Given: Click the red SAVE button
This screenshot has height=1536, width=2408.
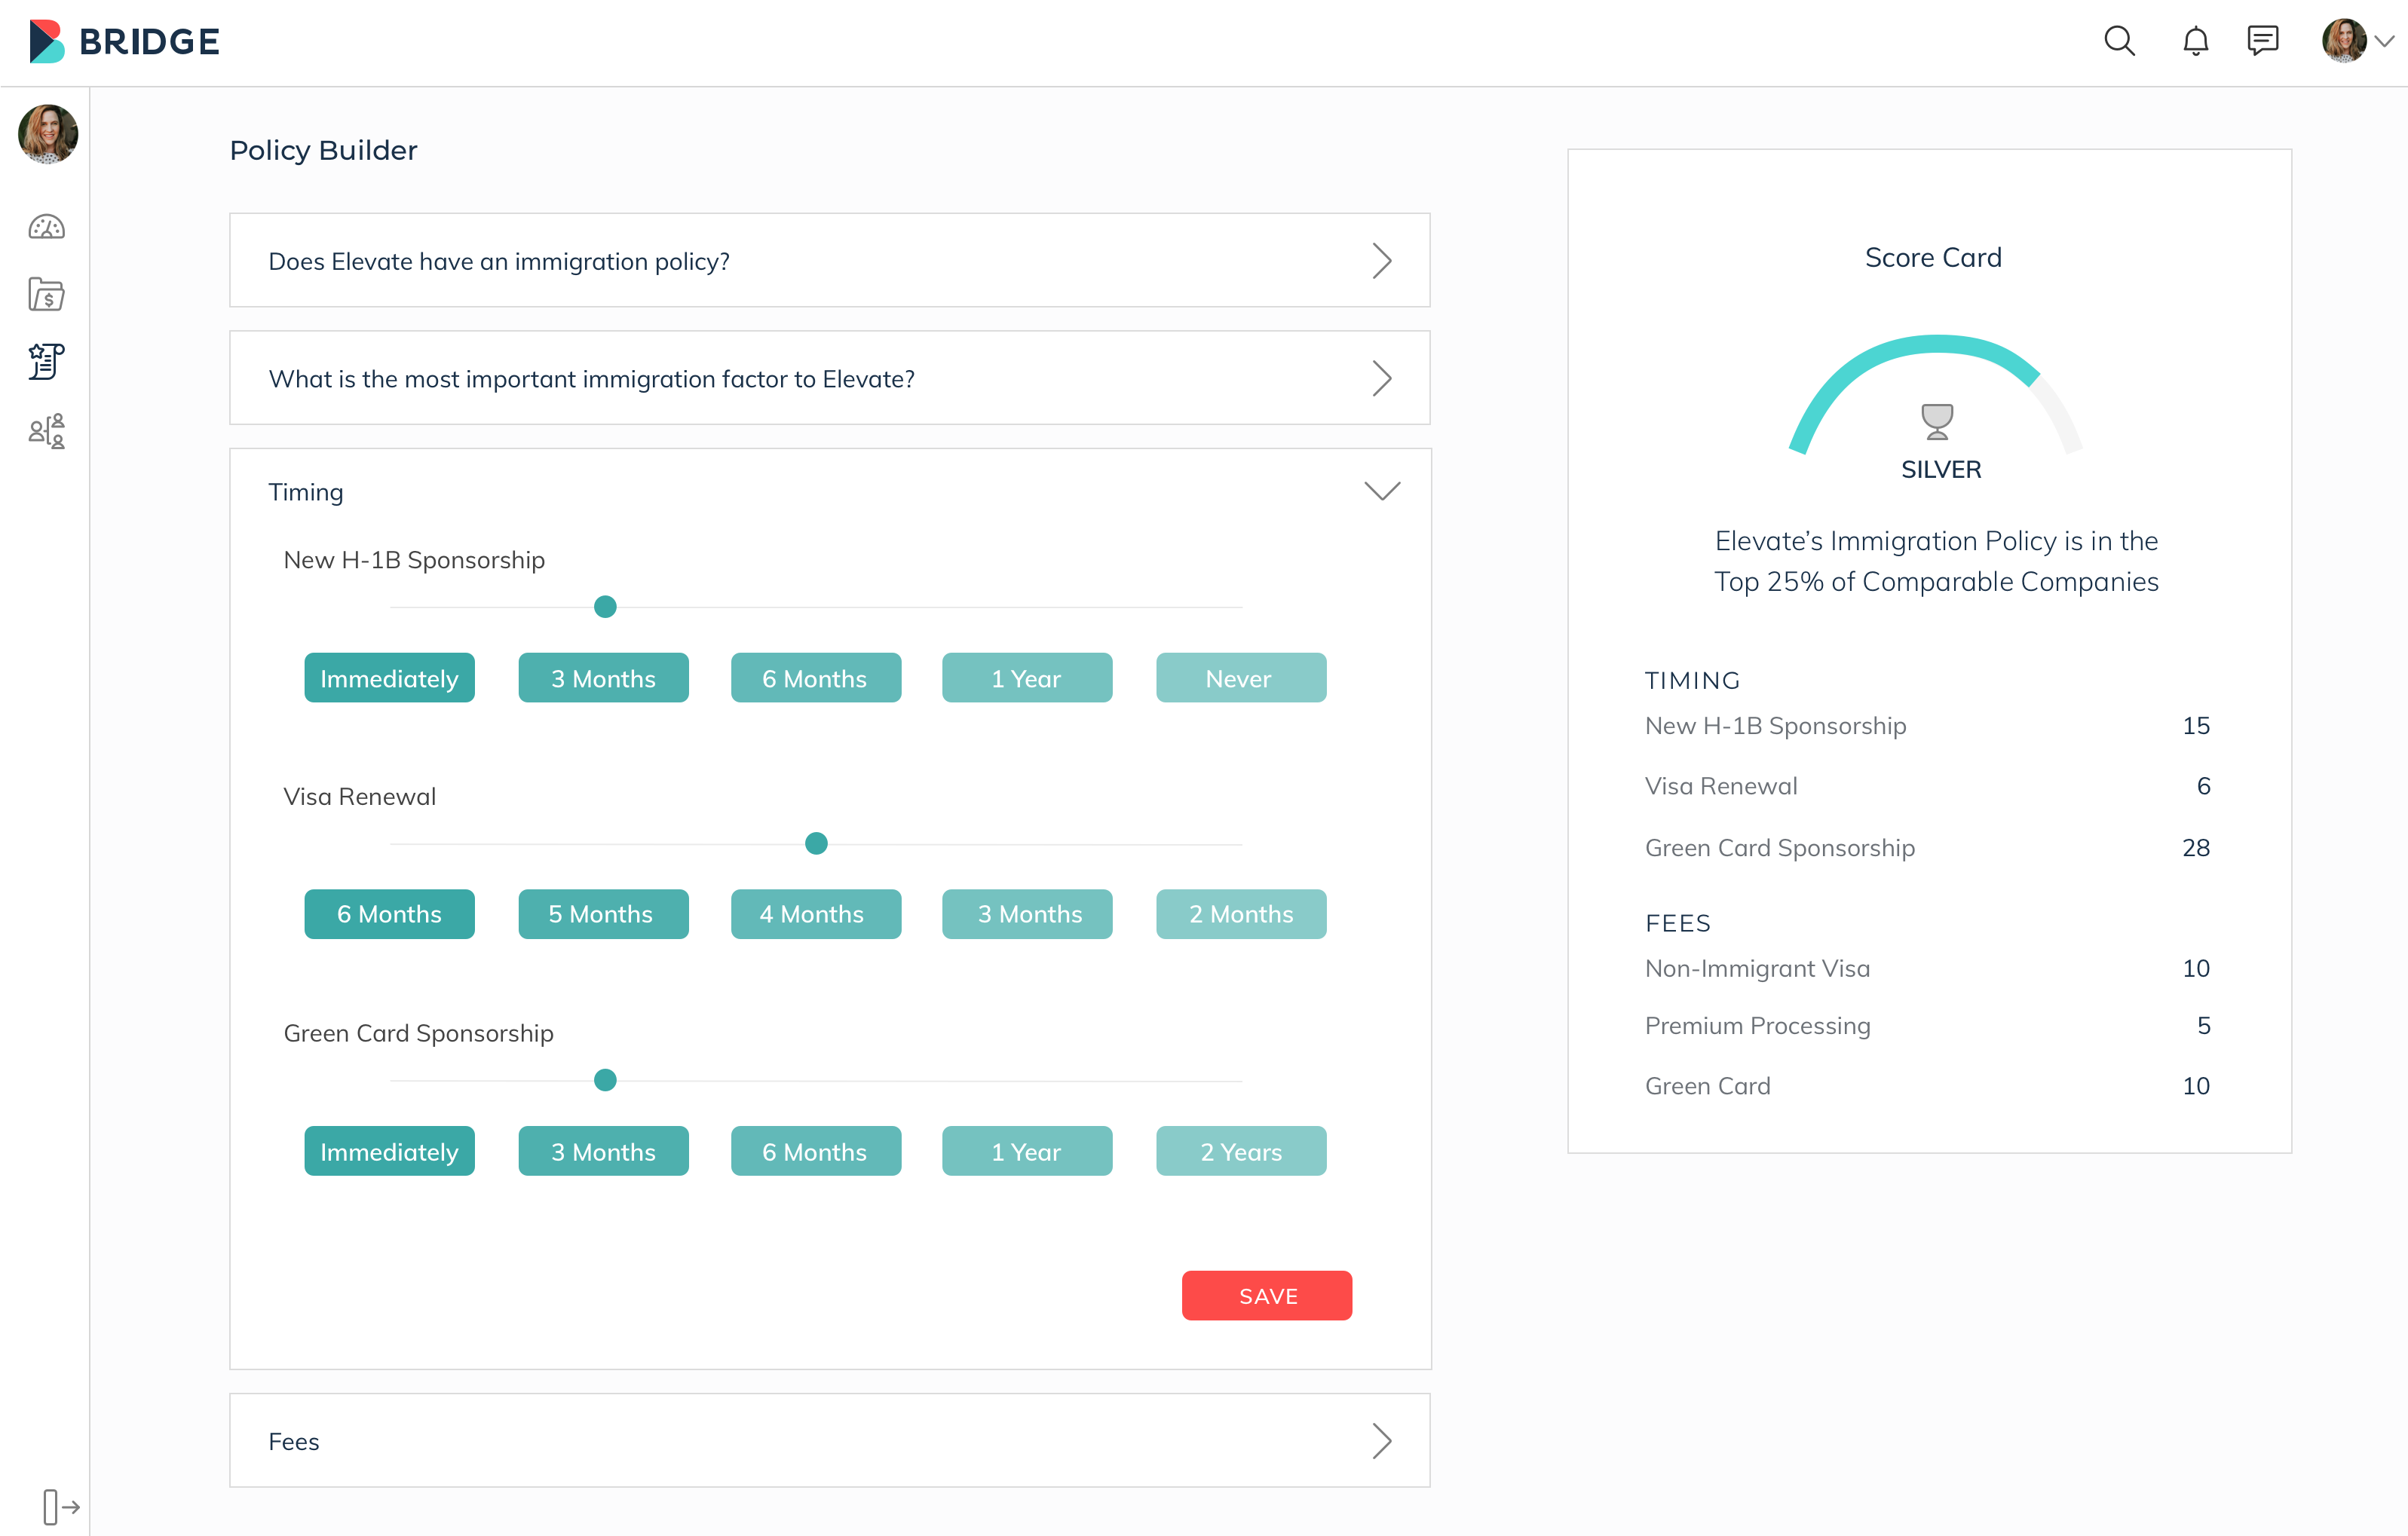Looking at the screenshot, I should point(1266,1296).
